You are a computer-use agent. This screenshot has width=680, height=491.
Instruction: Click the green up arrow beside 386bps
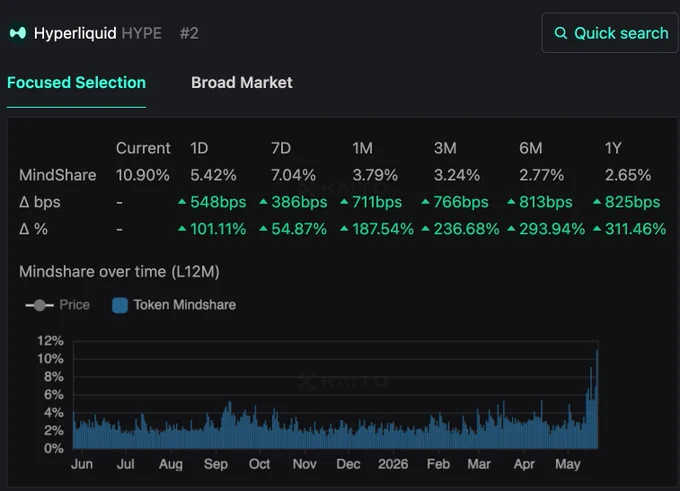point(263,202)
